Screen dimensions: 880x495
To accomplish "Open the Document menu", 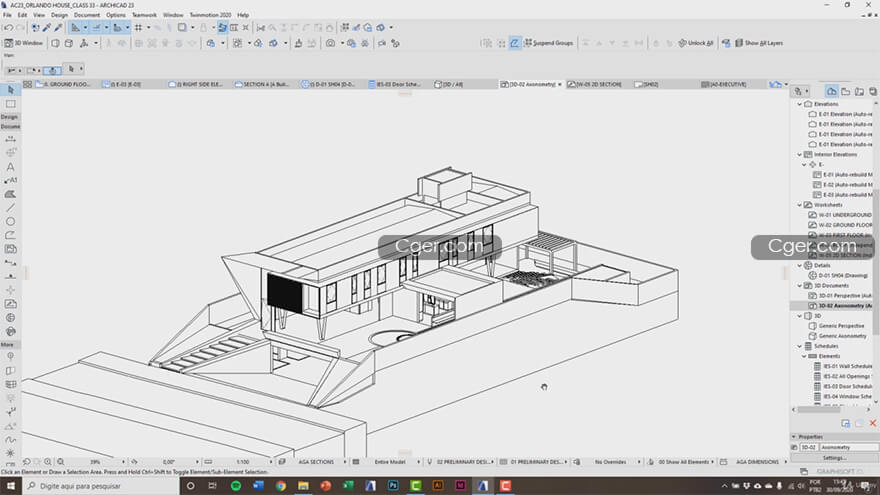I will 87,15.
